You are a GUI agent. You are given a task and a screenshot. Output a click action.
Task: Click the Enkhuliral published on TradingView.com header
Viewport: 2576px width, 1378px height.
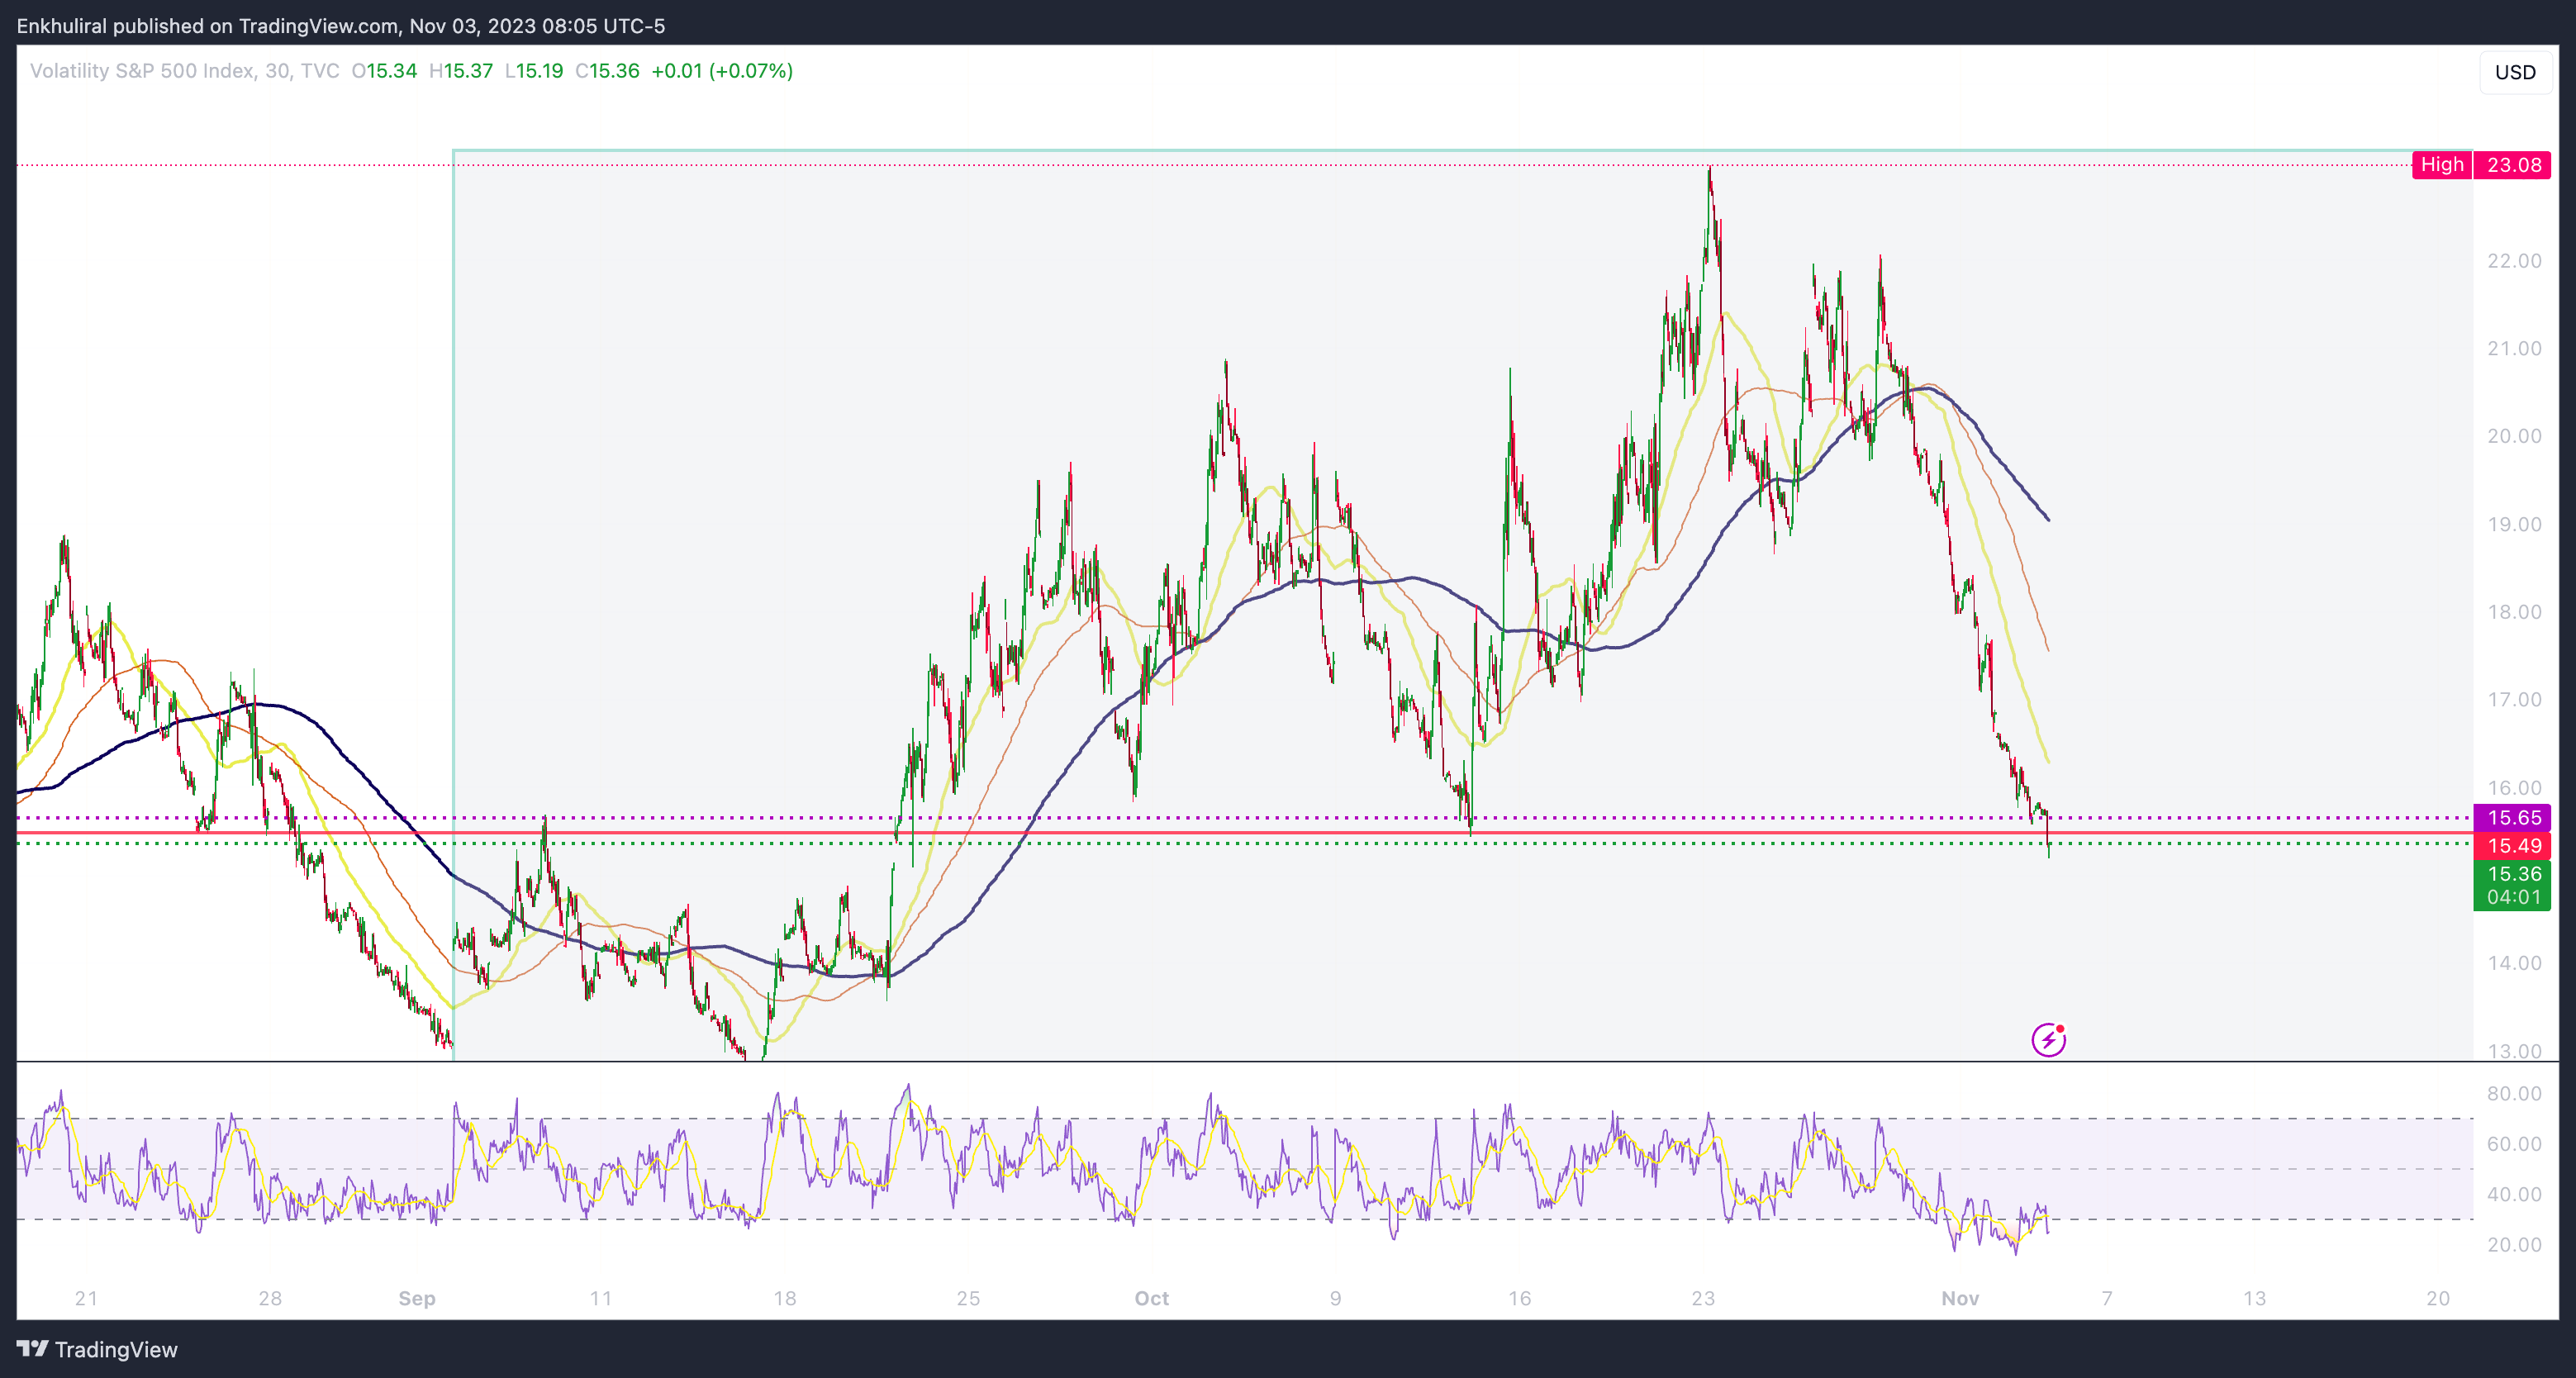(x=340, y=26)
